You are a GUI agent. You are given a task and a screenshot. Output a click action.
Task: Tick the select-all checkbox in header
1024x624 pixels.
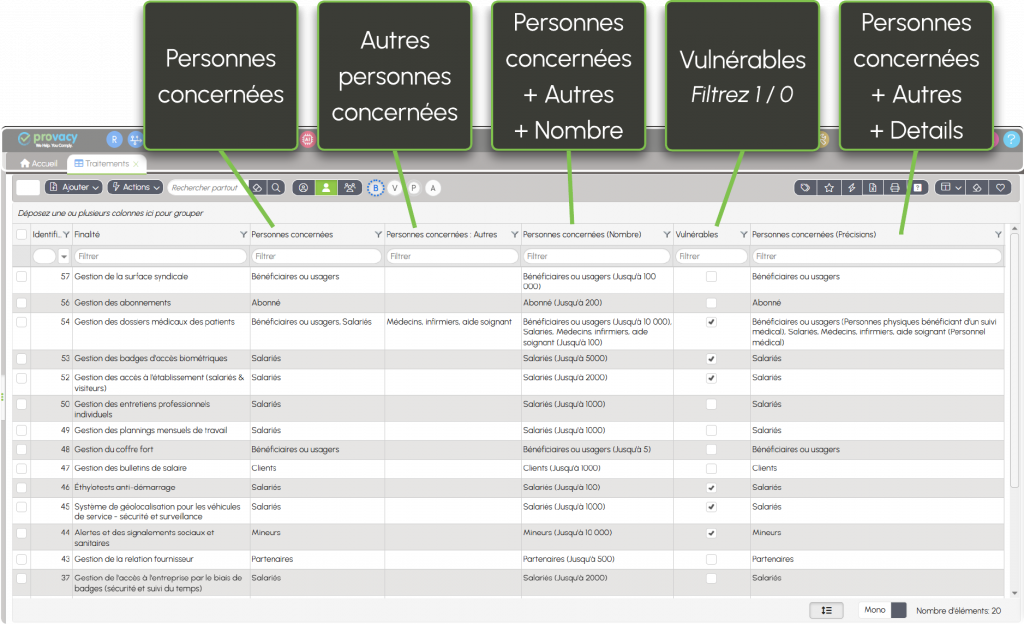coord(22,234)
